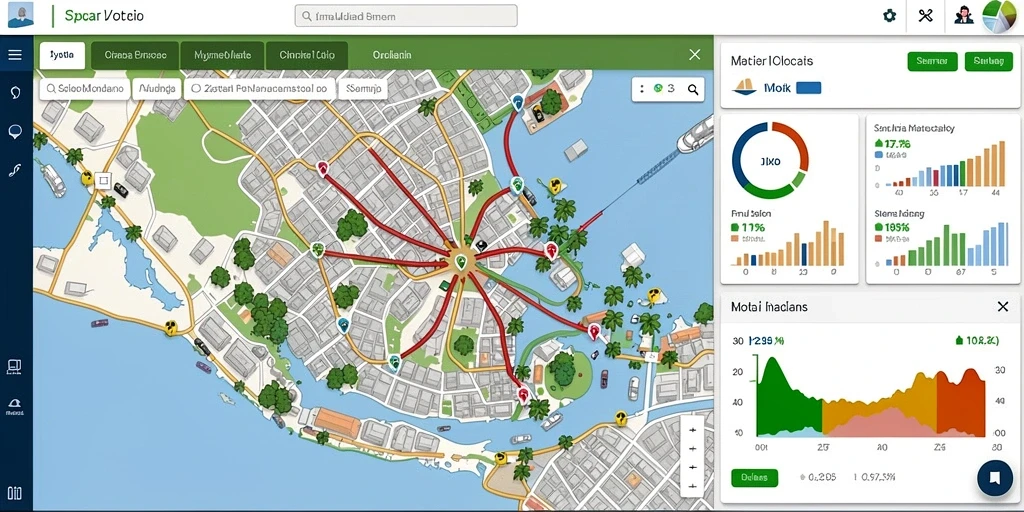This screenshot has width=1024, height=512.
Task: Switch to the Myme Ofiate tab
Action: [222, 56]
